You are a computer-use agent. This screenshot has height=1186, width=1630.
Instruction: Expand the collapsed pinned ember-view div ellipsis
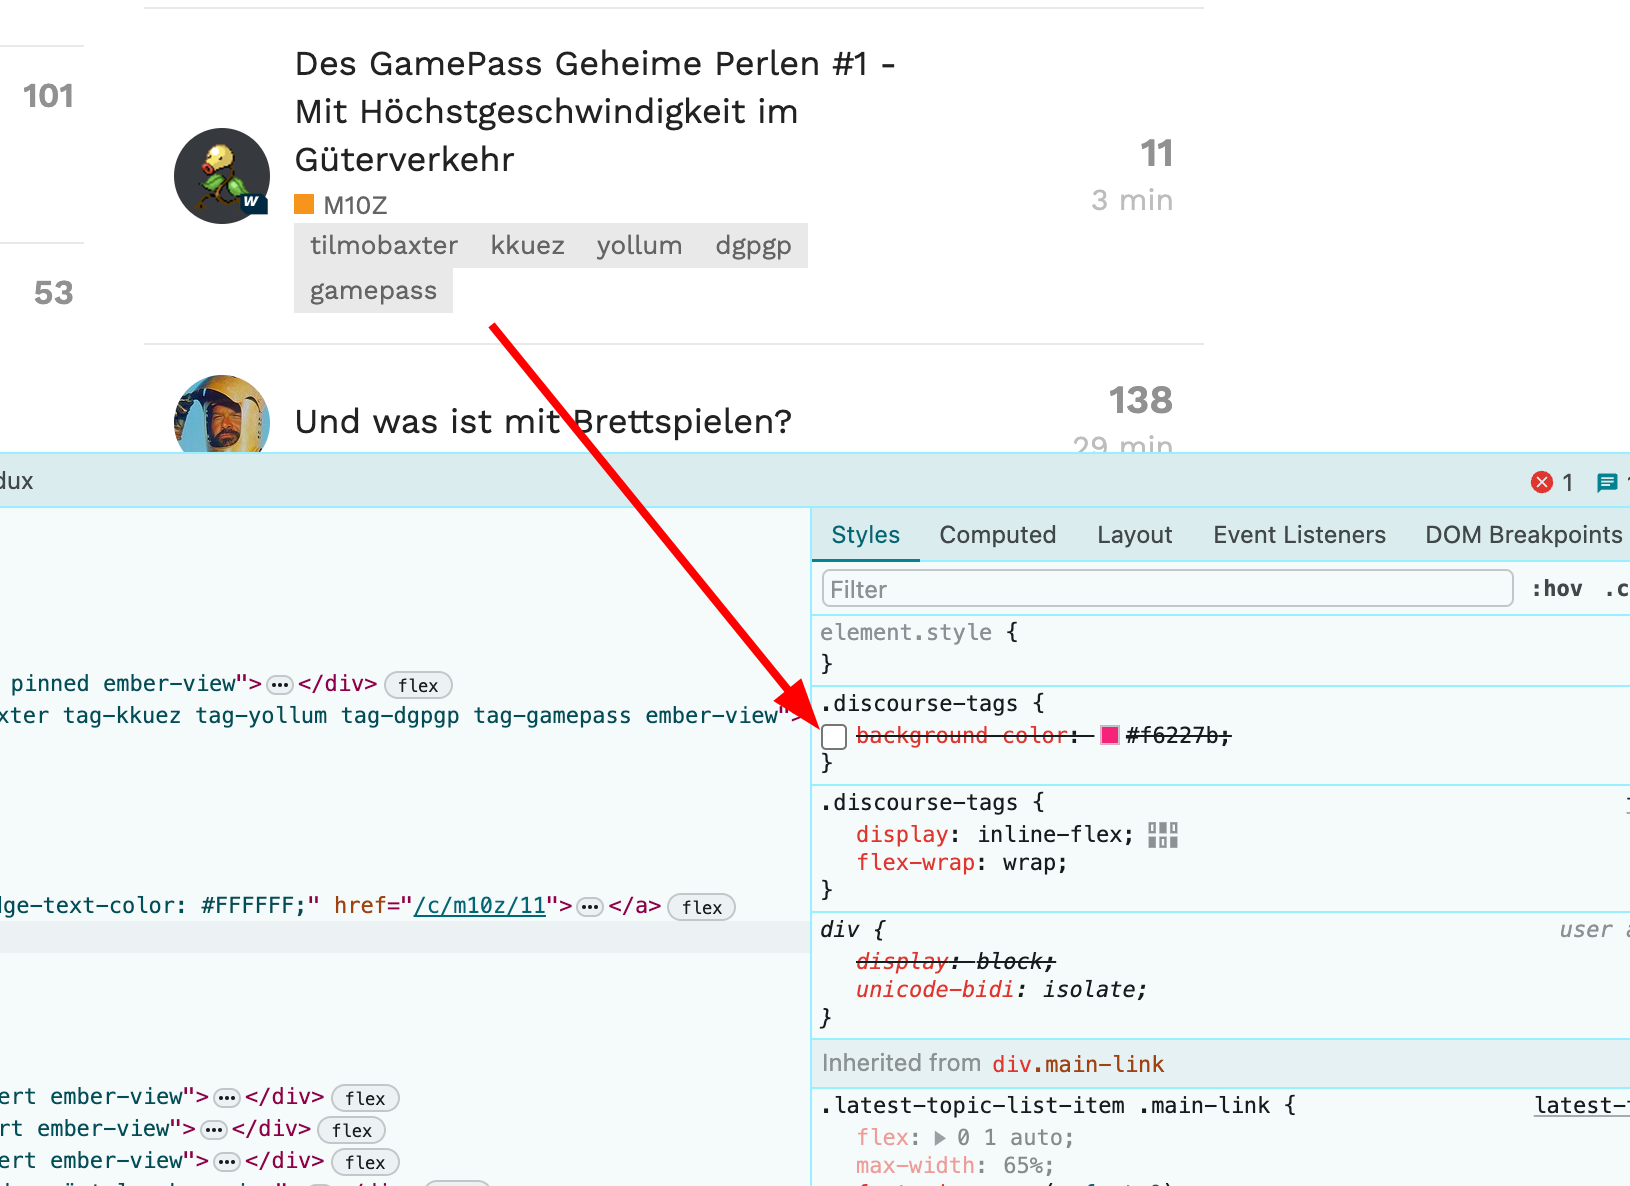pos(280,685)
